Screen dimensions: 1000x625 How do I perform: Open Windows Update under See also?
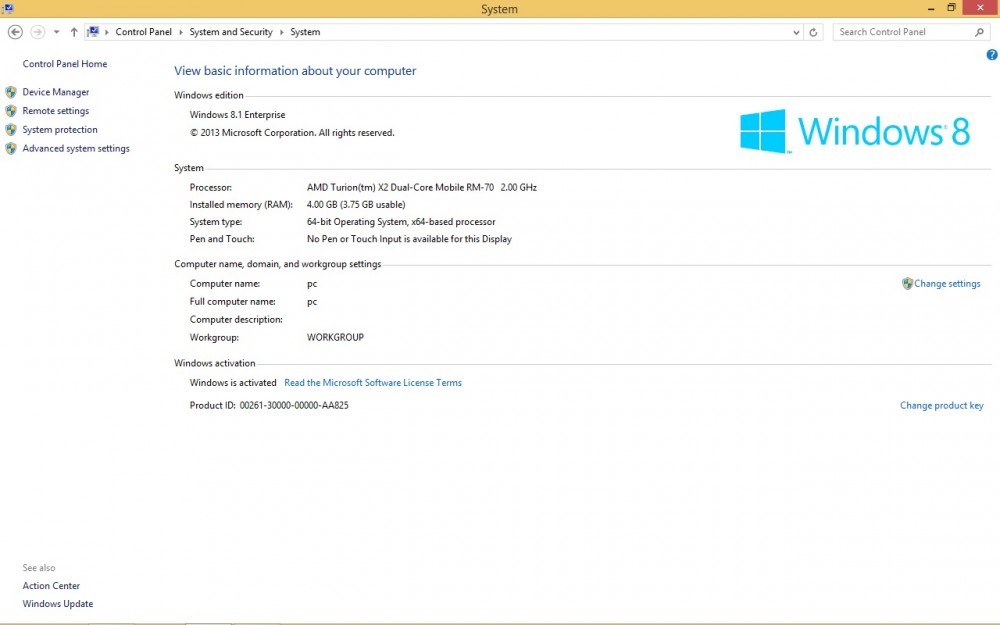[57, 604]
